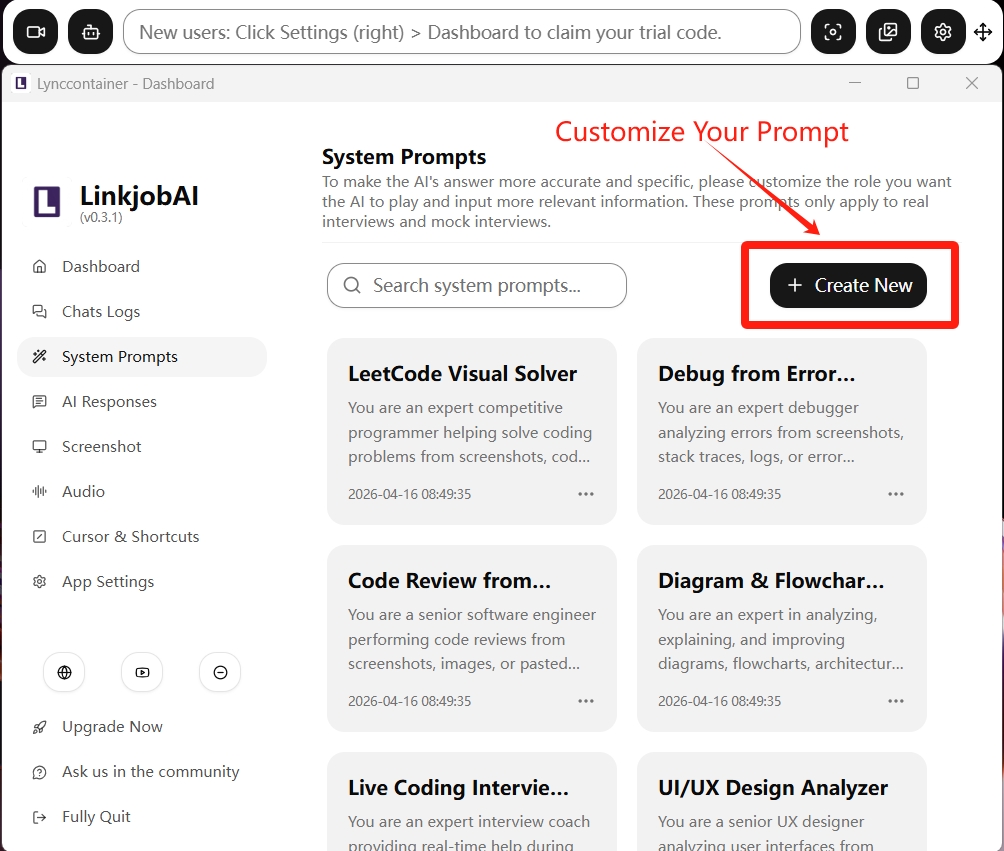The height and width of the screenshot is (851, 1004).
Task: Open more options on Diagram & Flowchart card
Action: 896,701
